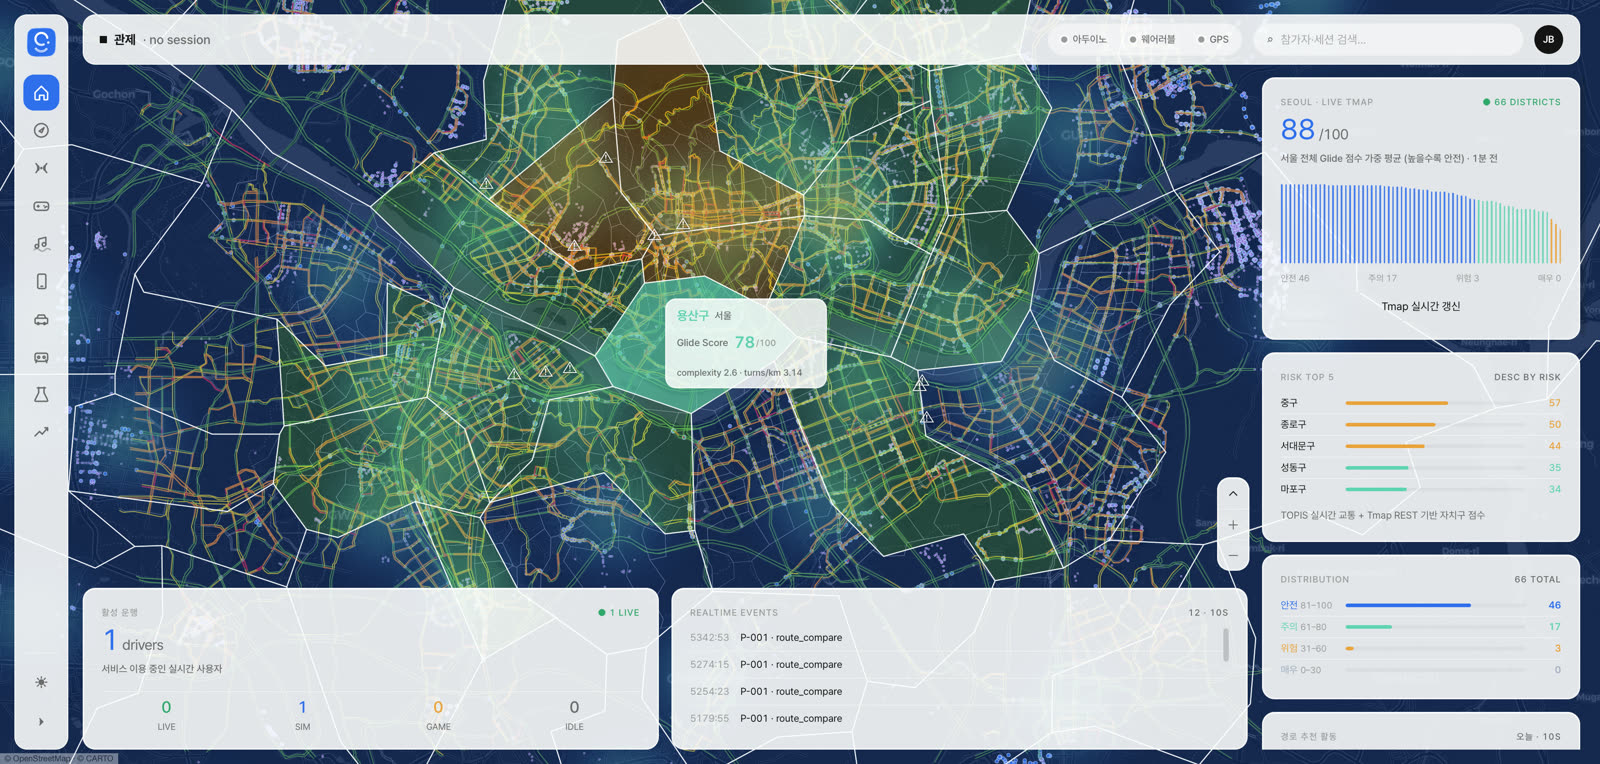Select the GAME driver count tab
Screen dimensions: 1600x764
(x=438, y=715)
